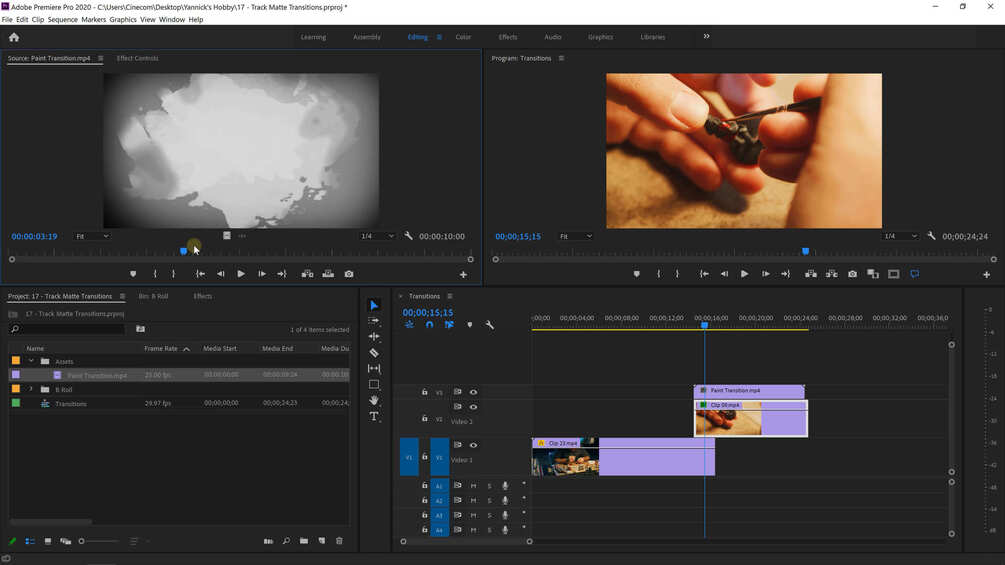Toggle V3 track output eye icon
This screenshot has height=565, width=1005.
(x=473, y=392)
